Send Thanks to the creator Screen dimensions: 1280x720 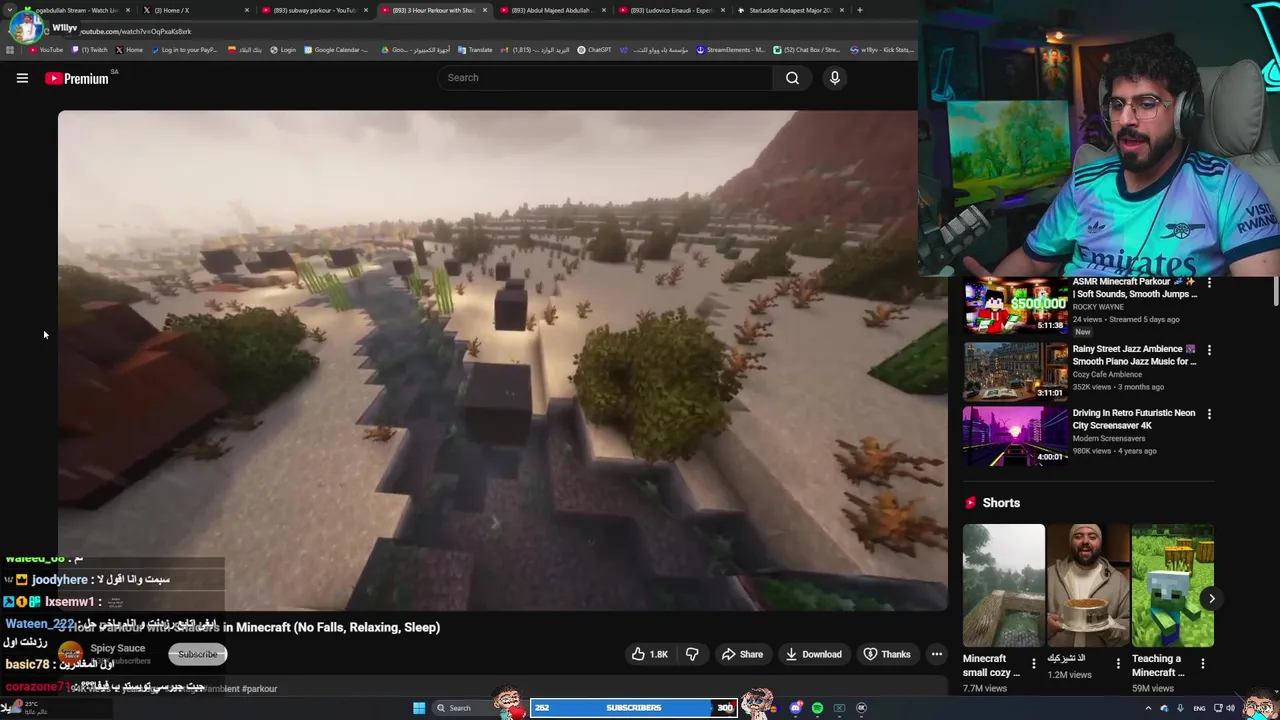click(x=887, y=654)
